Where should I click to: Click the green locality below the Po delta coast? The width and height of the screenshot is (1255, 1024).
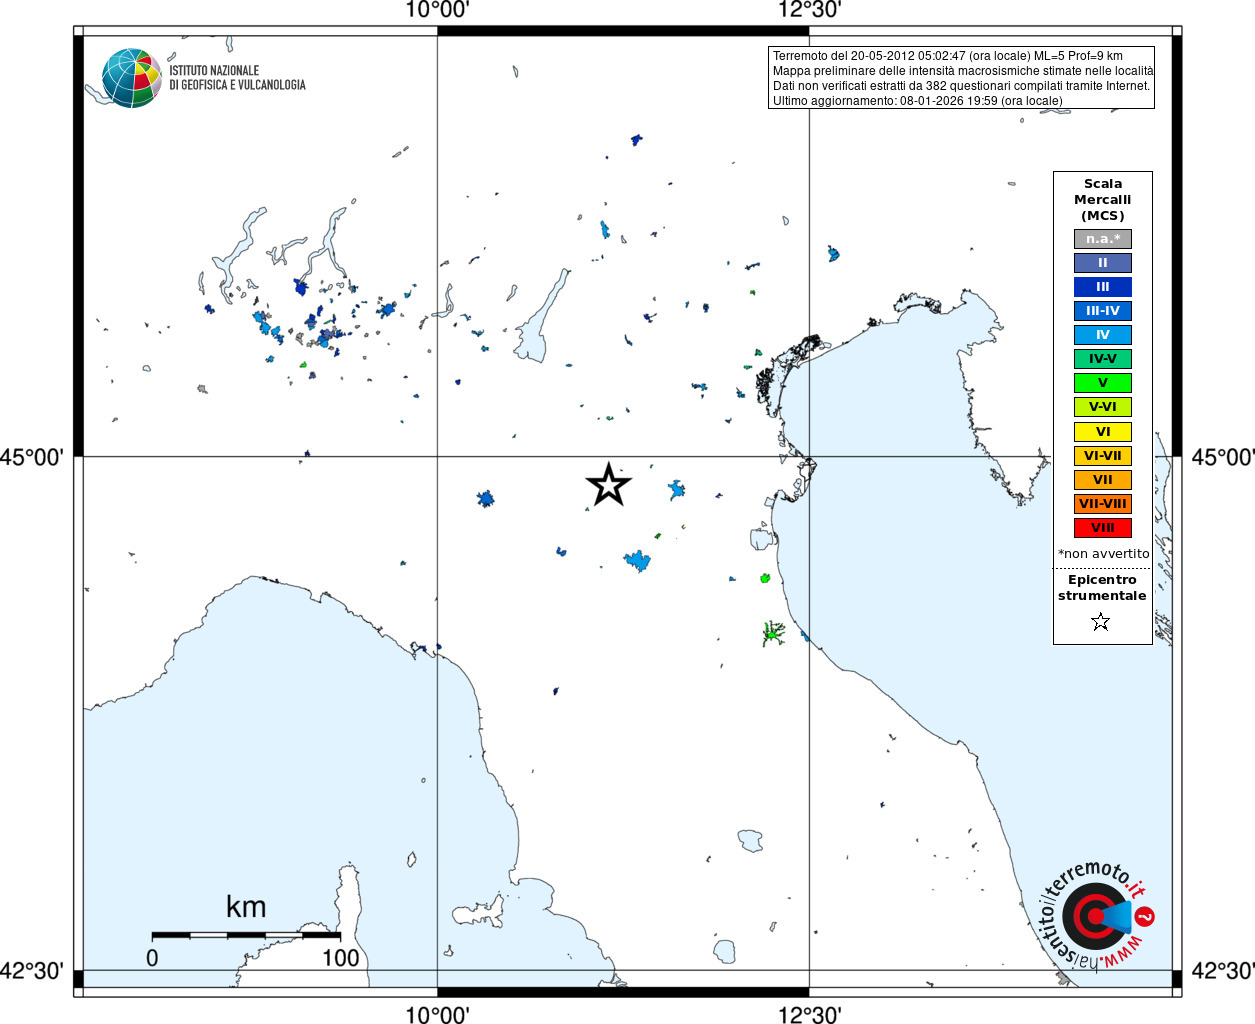click(772, 633)
